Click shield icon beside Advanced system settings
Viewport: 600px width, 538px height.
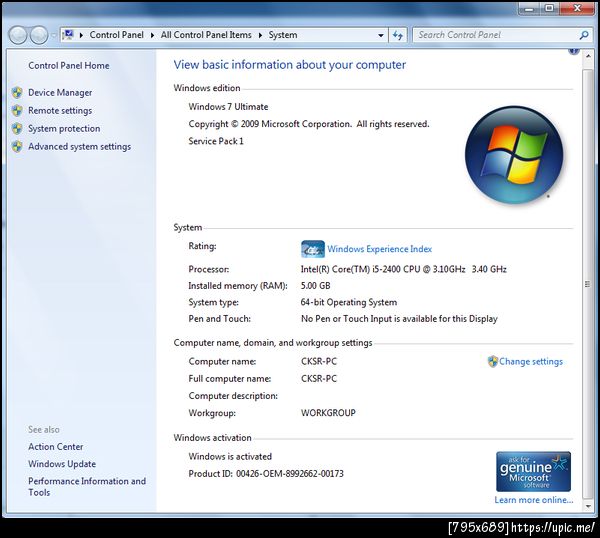click(x=17, y=147)
